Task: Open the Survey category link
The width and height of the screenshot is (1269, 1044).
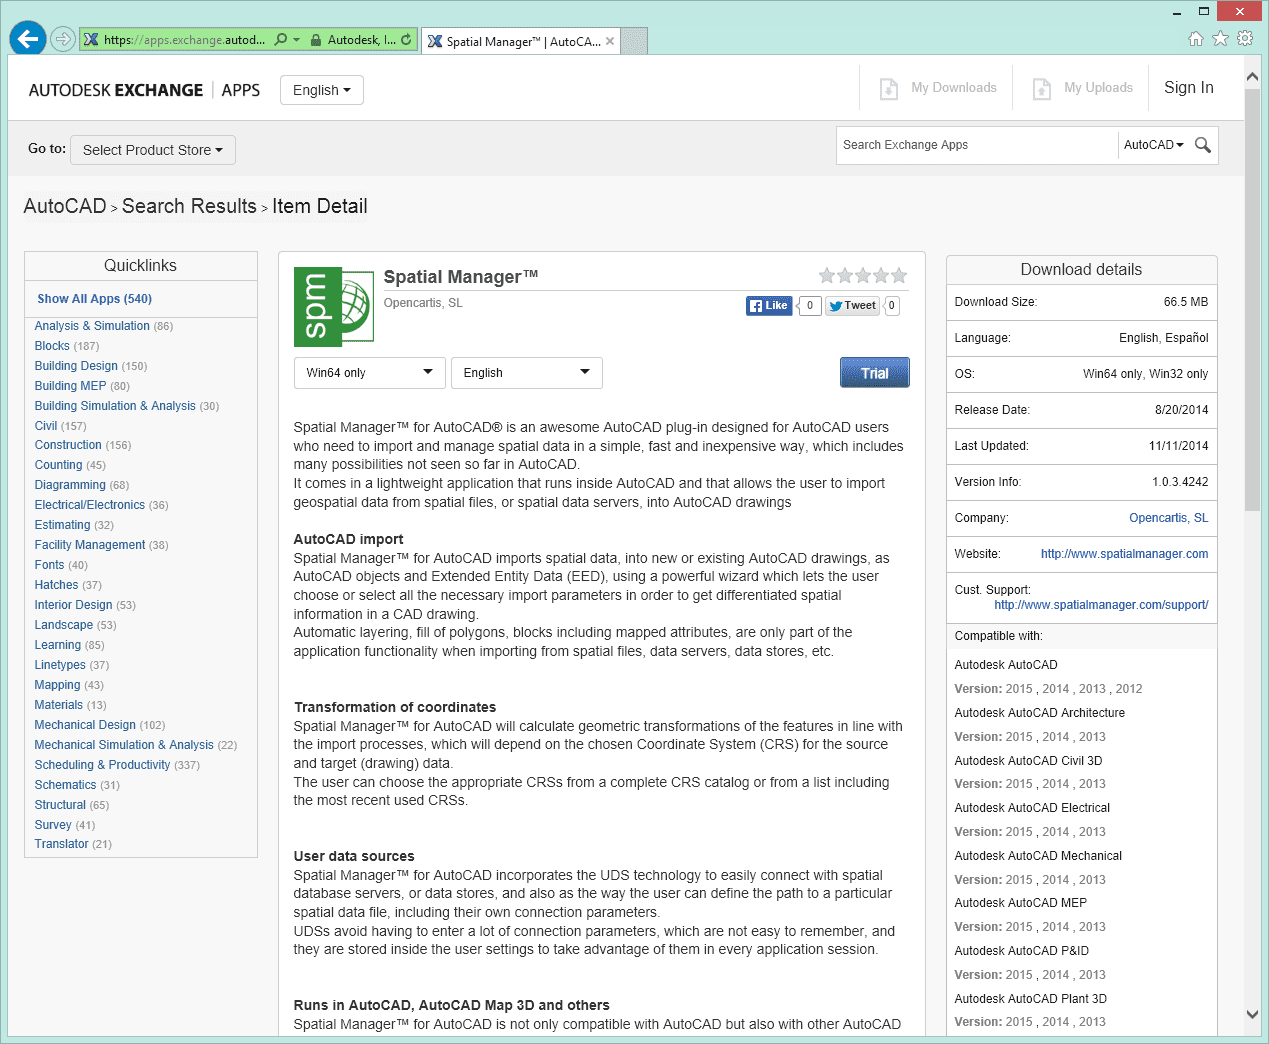Action: 53,825
